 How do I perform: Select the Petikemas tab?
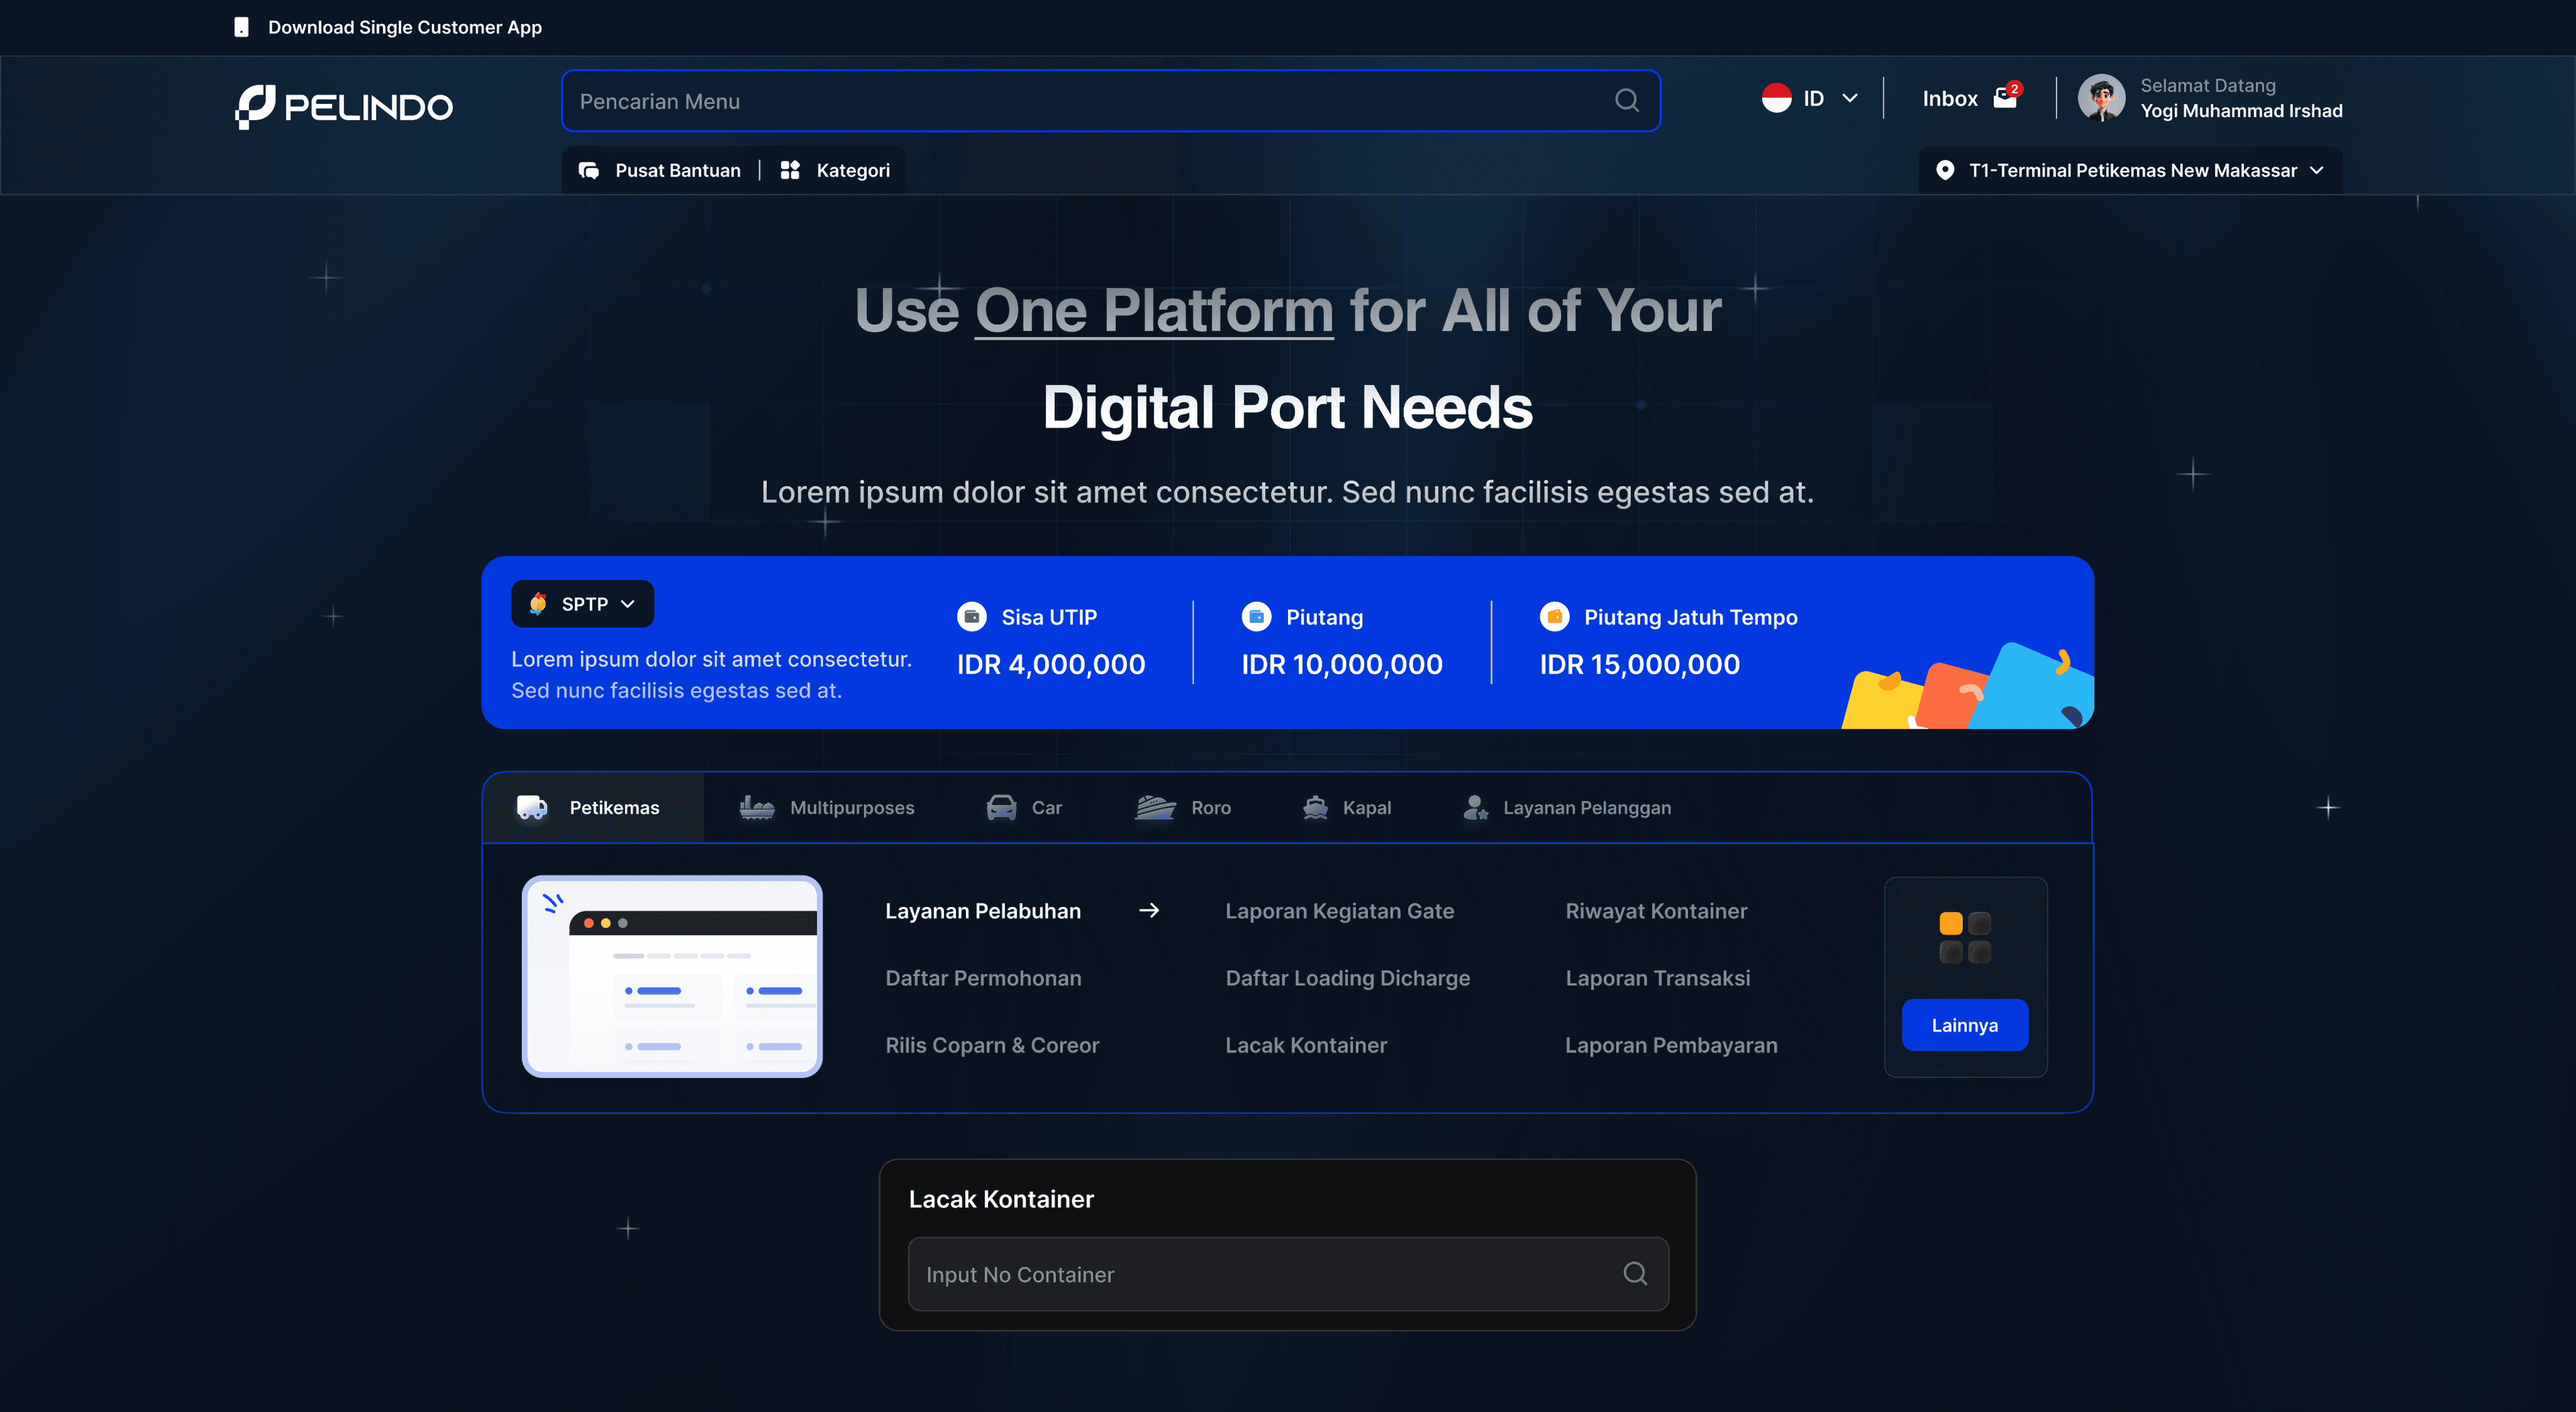[593, 807]
